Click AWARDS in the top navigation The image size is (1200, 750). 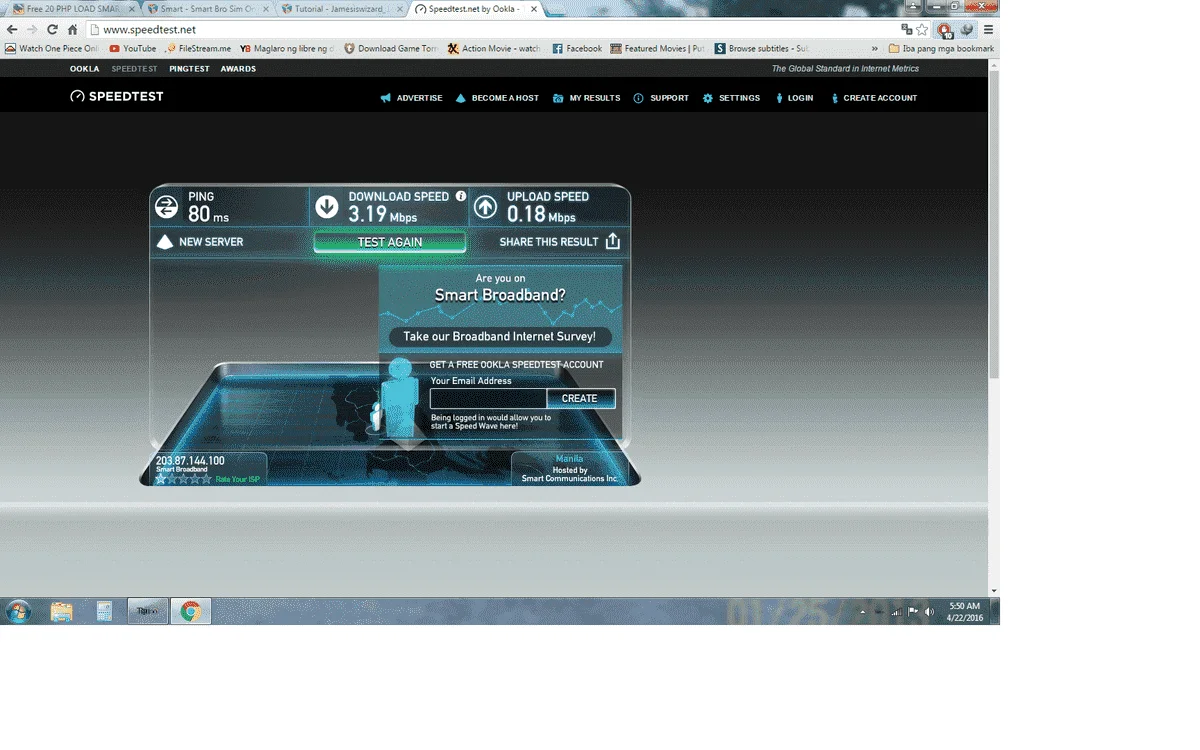coord(238,69)
